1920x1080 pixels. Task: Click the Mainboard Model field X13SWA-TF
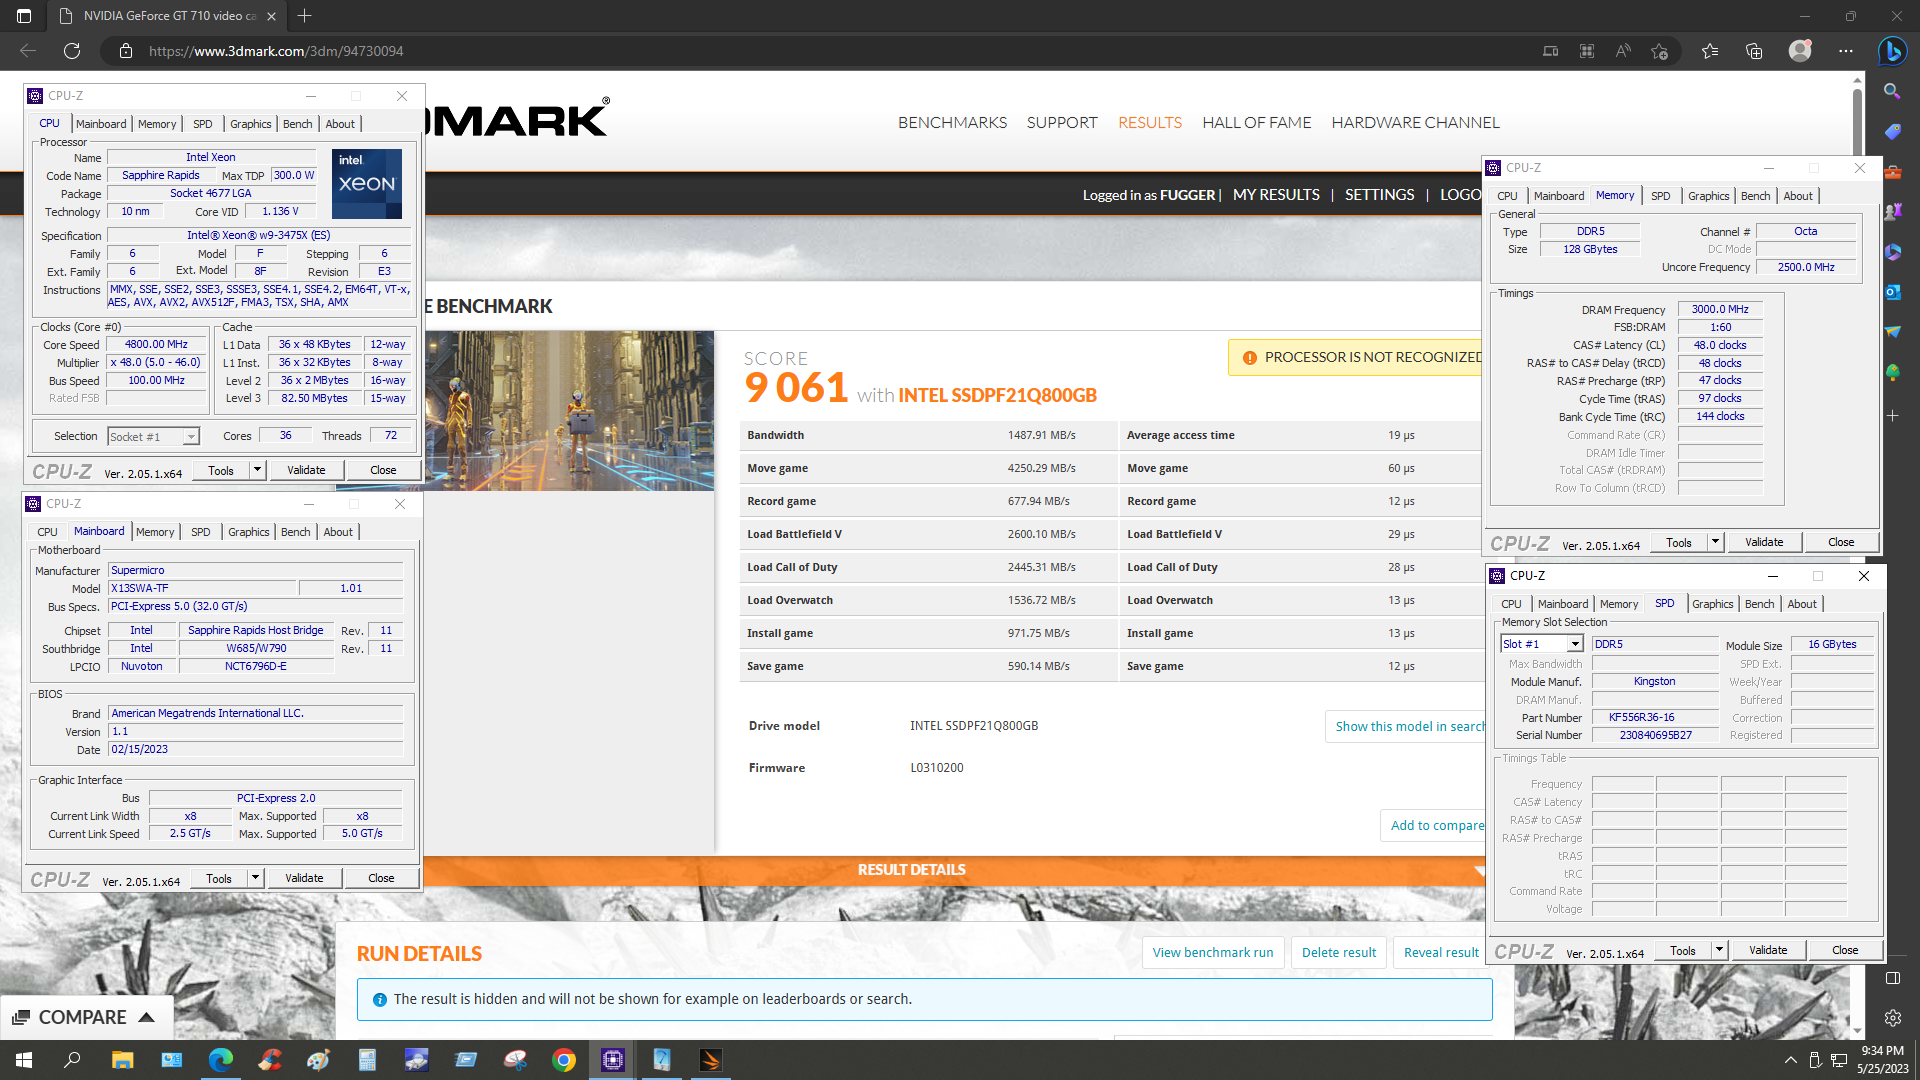[x=202, y=588]
